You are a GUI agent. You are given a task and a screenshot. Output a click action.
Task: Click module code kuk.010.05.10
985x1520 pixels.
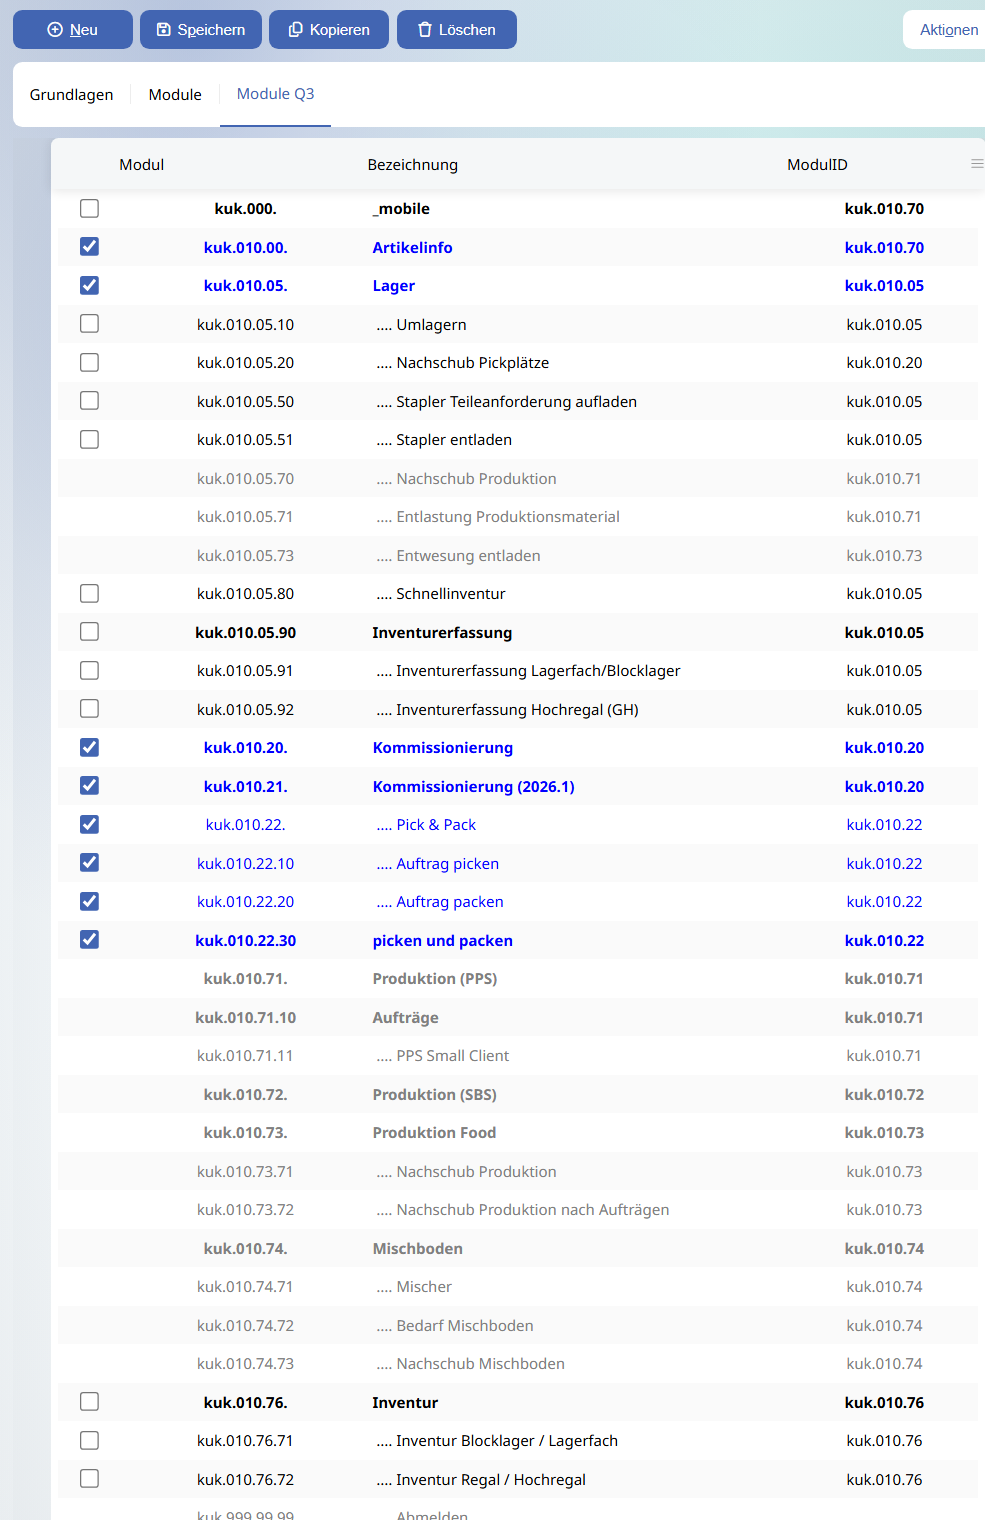coord(245,325)
